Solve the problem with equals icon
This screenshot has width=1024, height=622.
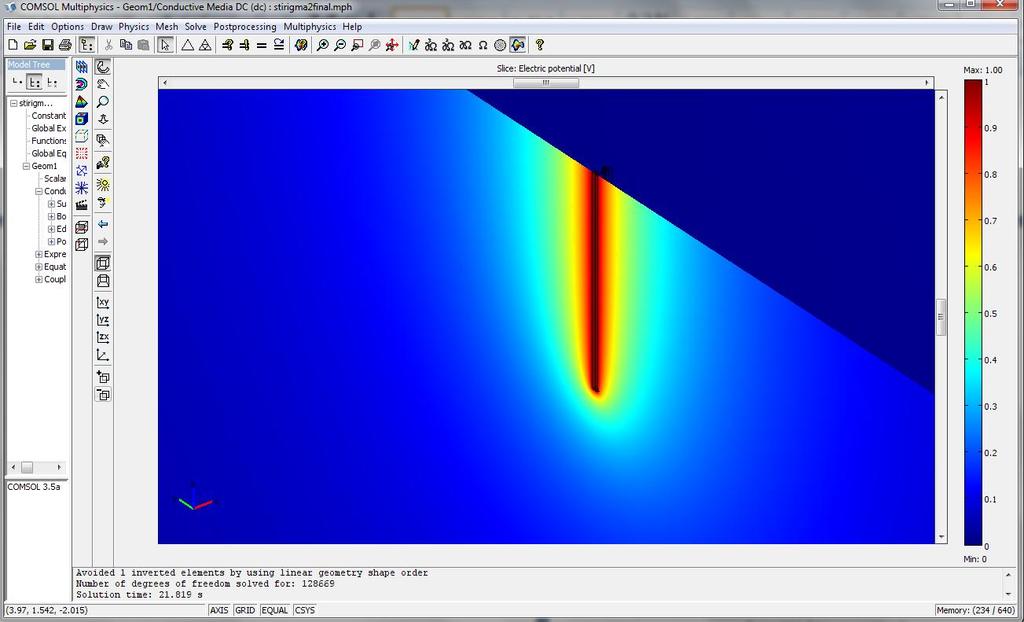click(x=261, y=45)
